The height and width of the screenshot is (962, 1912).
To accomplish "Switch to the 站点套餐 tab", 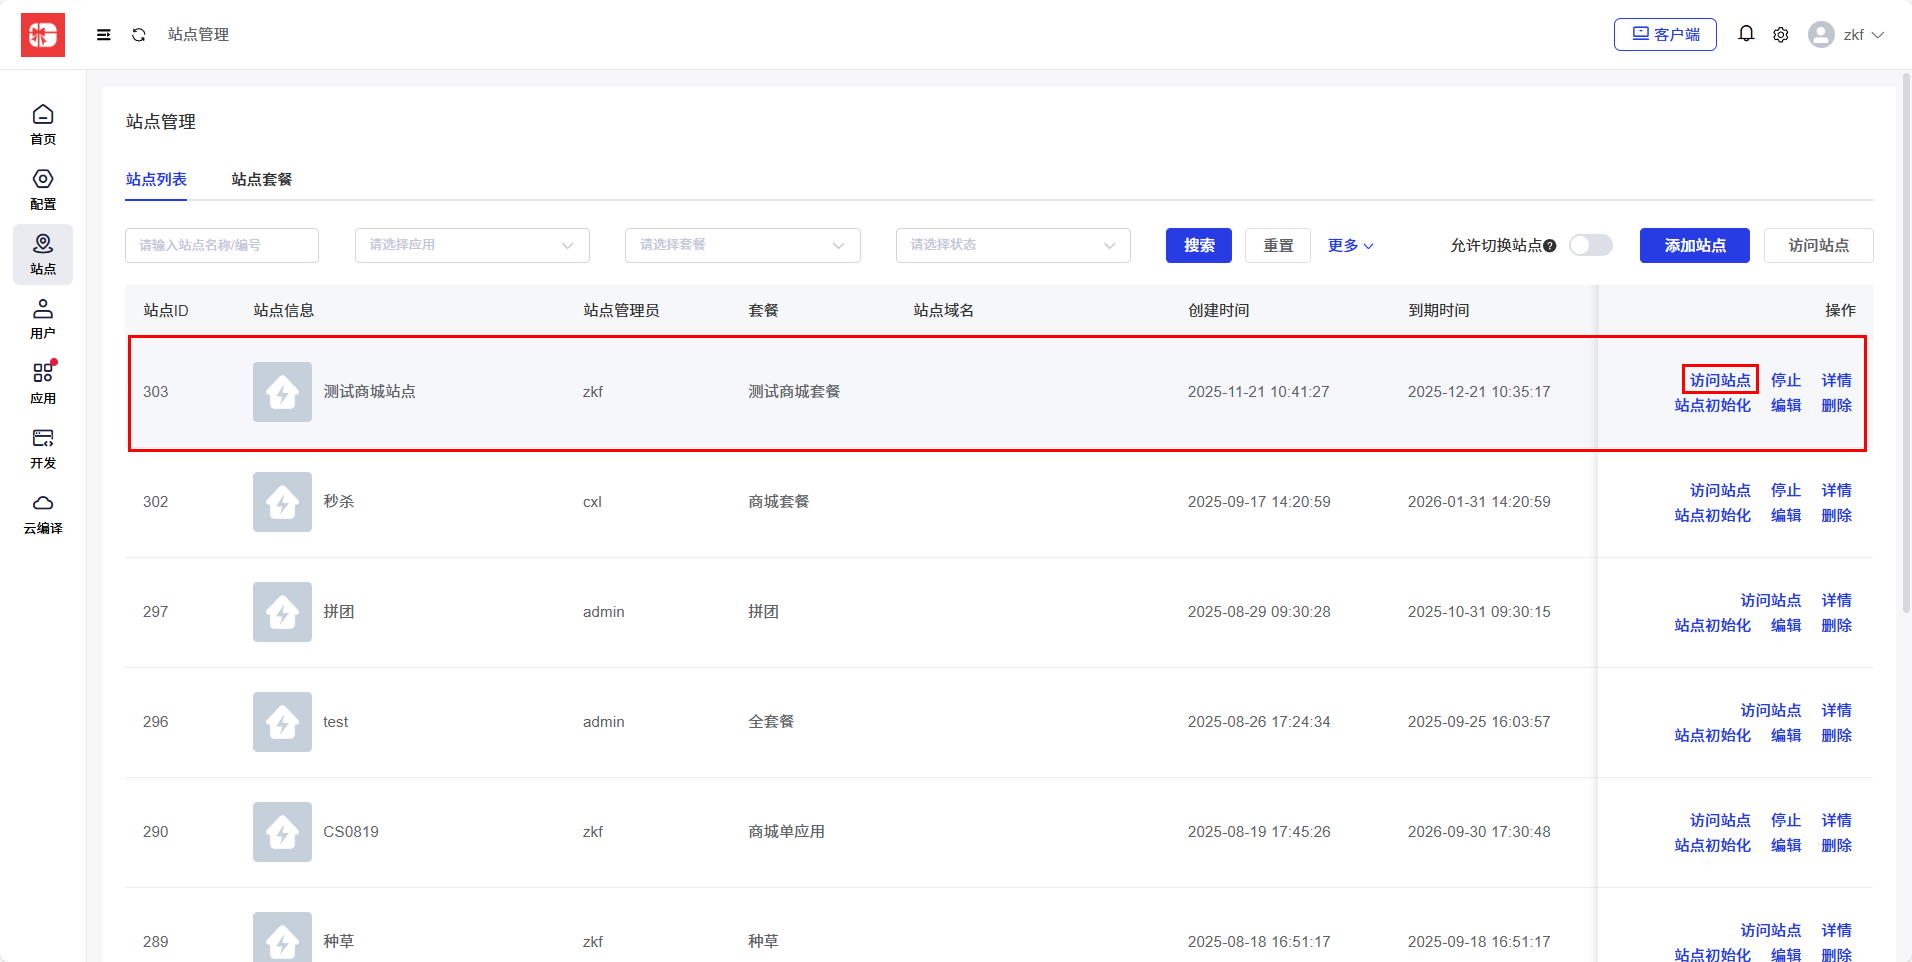I will 262,179.
